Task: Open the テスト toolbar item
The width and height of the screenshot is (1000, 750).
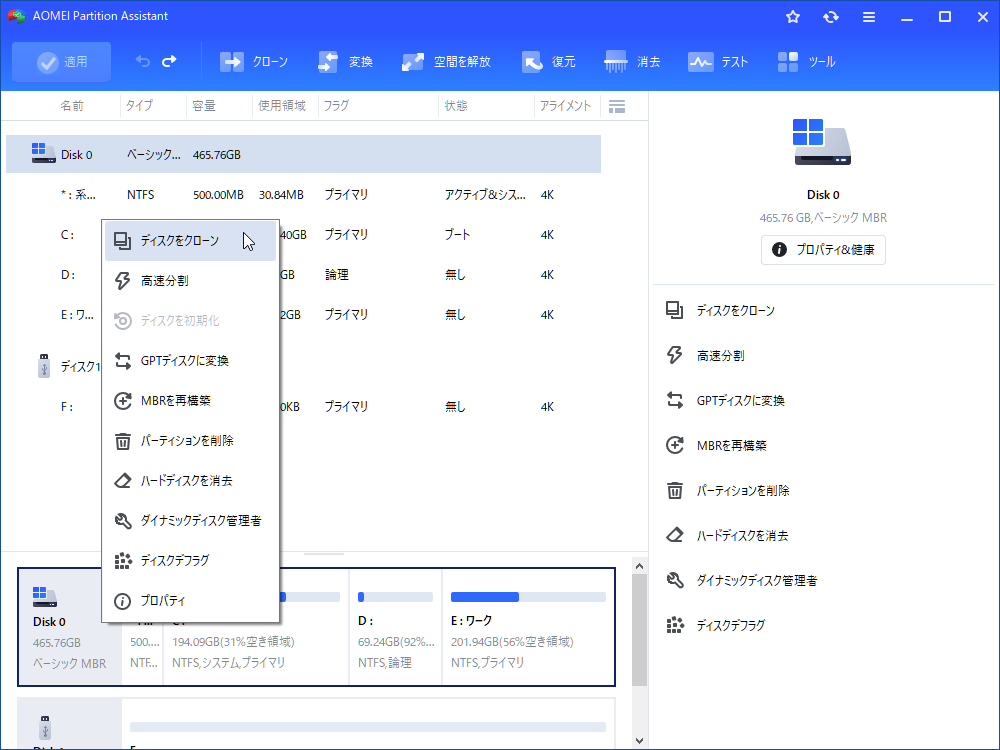Action: point(717,62)
